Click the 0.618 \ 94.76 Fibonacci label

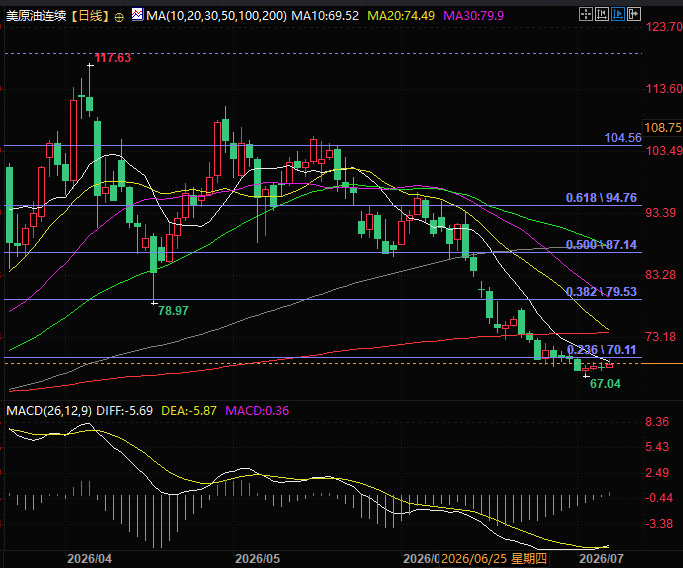[x=601, y=198]
